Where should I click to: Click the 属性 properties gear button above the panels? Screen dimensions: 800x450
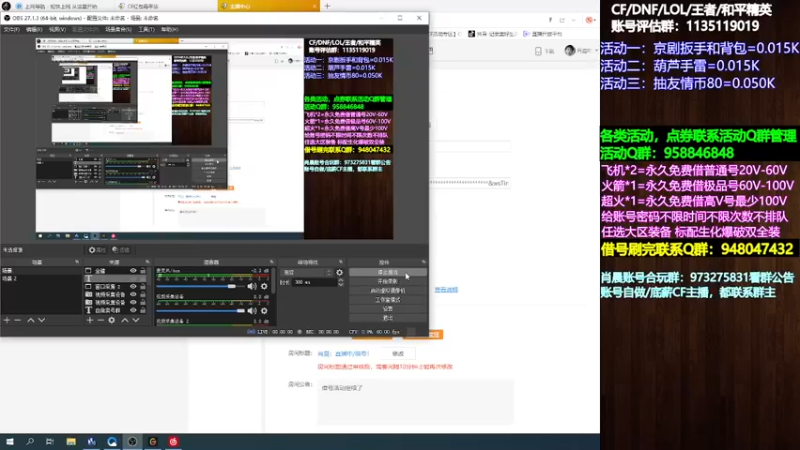[97, 250]
